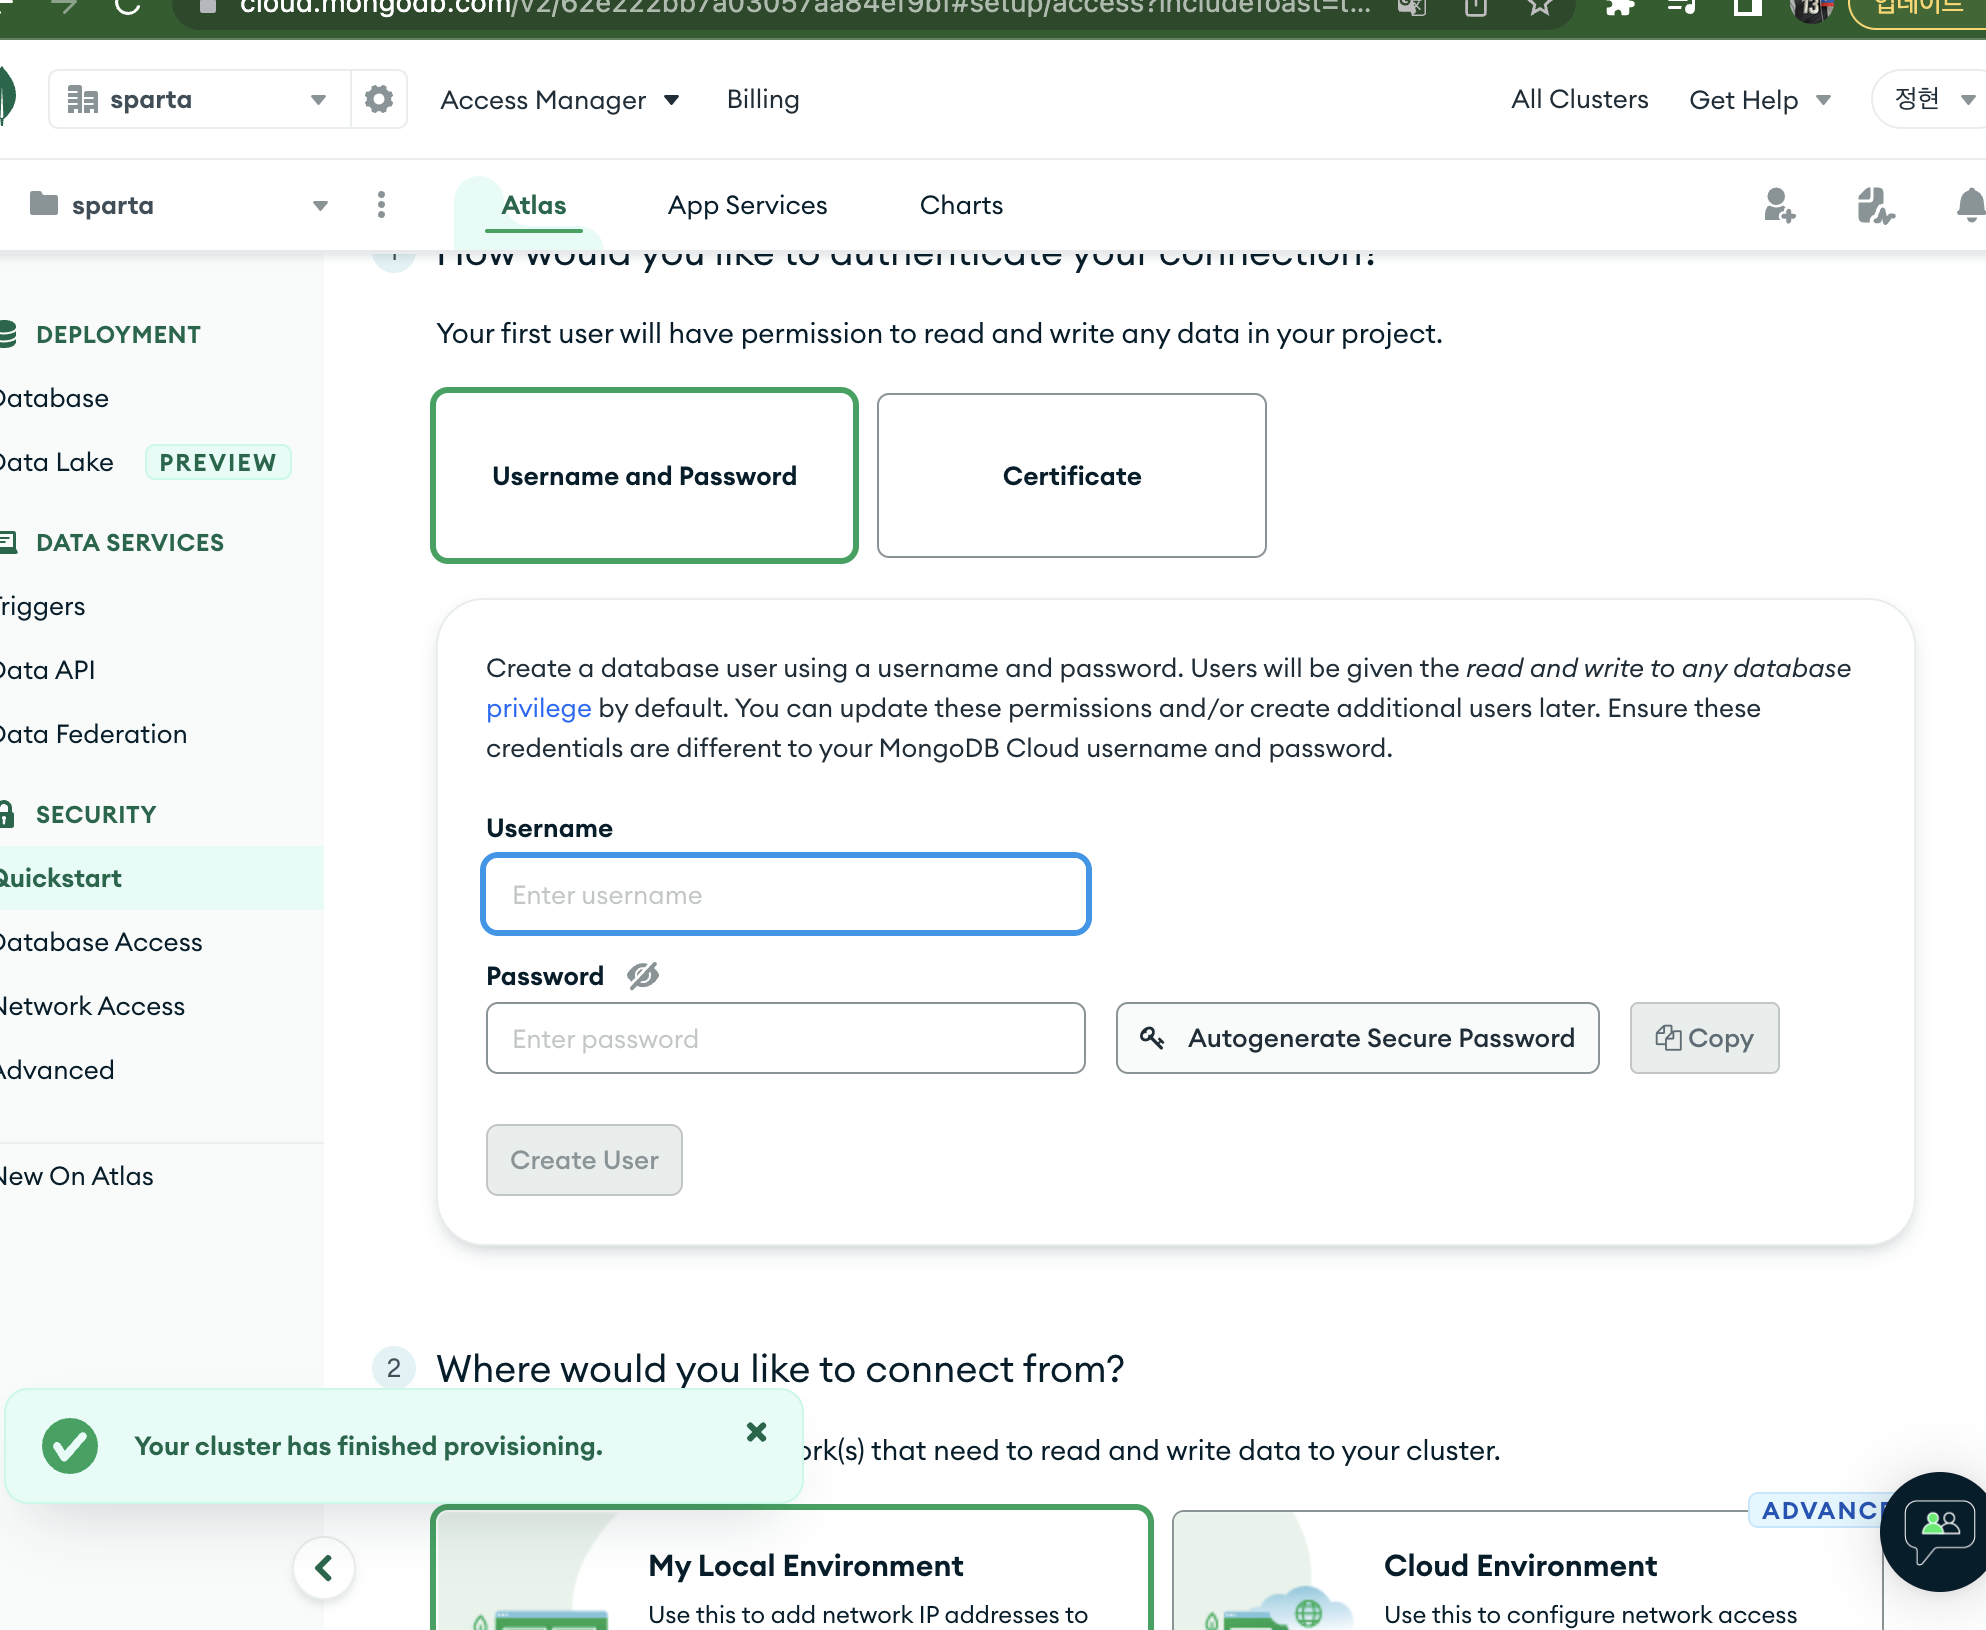The width and height of the screenshot is (1986, 1630).
Task: Open project options three-dot menu
Action: 381,205
